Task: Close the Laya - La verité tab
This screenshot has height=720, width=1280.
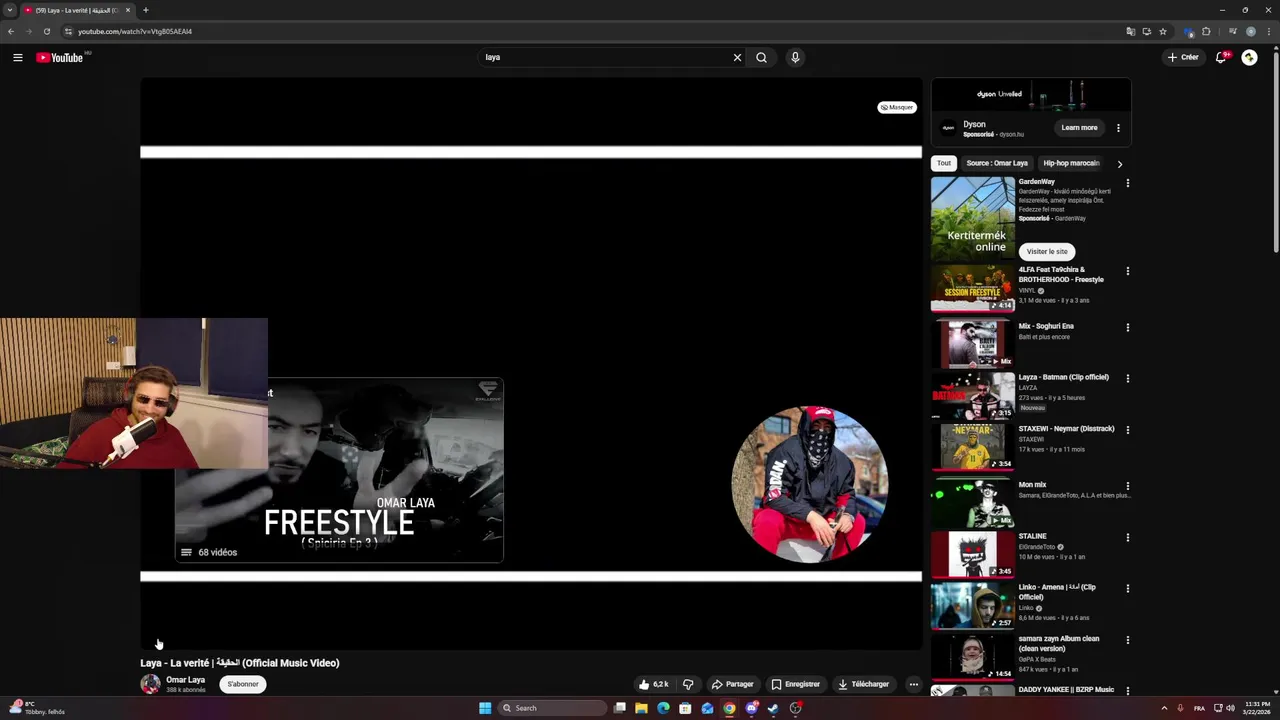Action: pos(128,10)
